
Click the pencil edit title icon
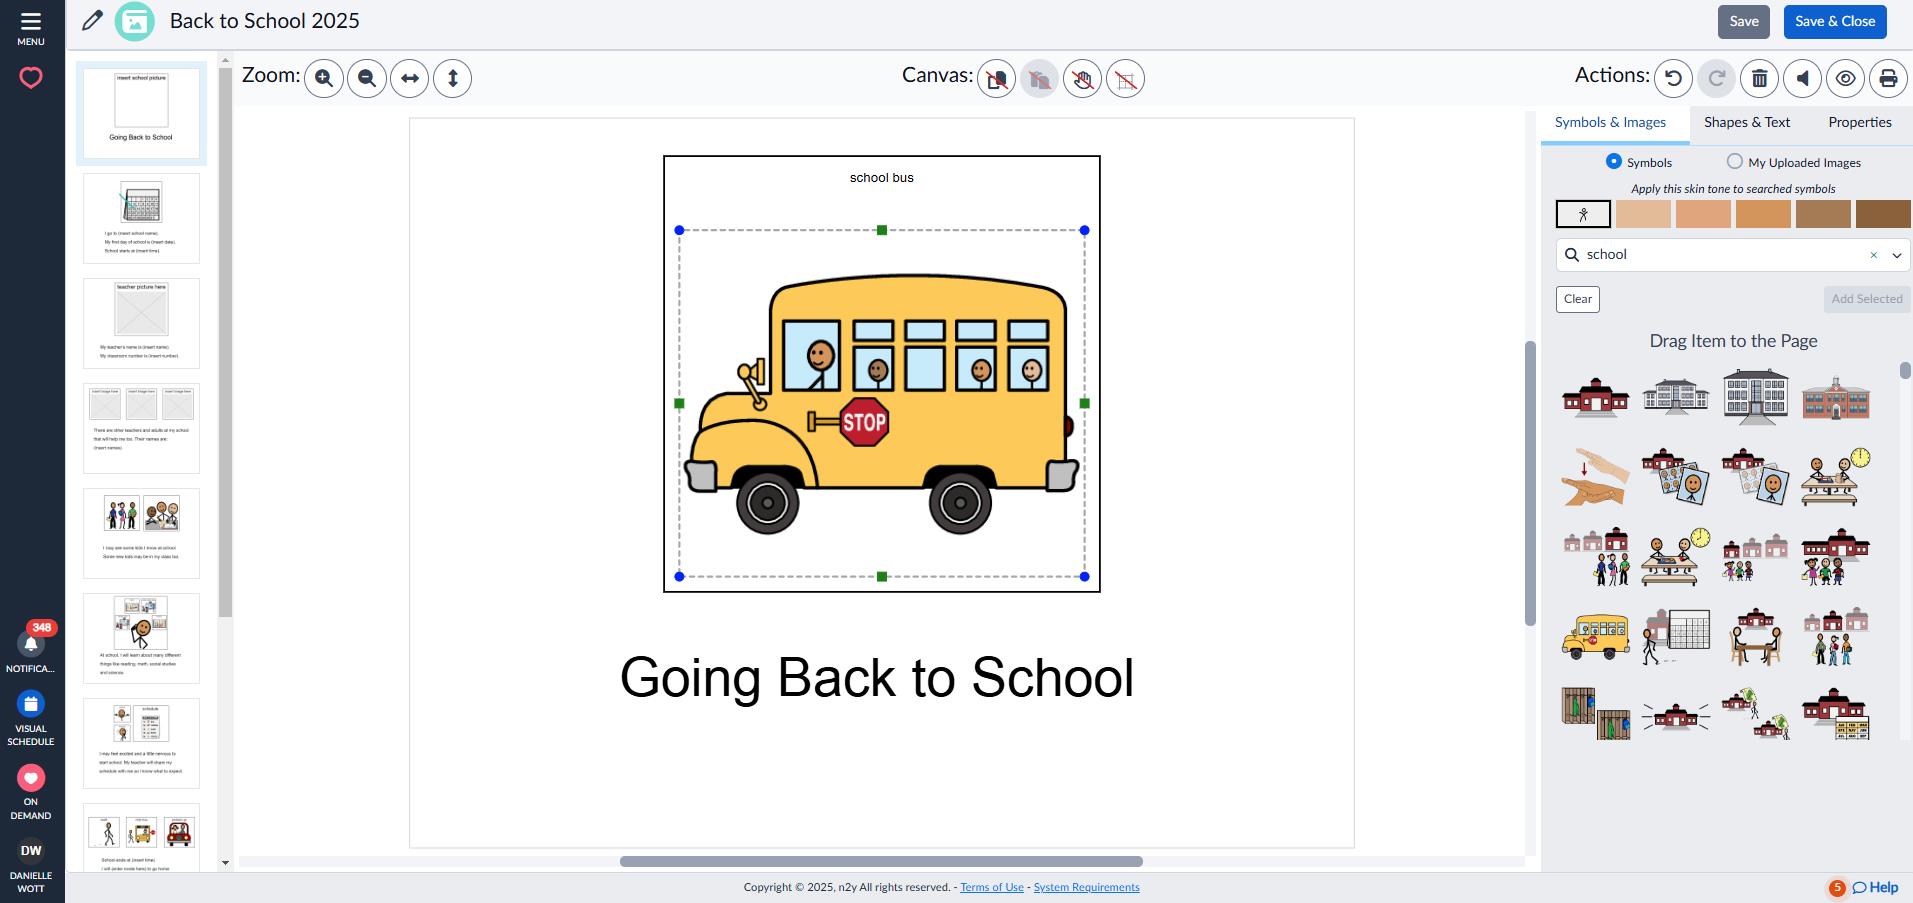pos(92,21)
